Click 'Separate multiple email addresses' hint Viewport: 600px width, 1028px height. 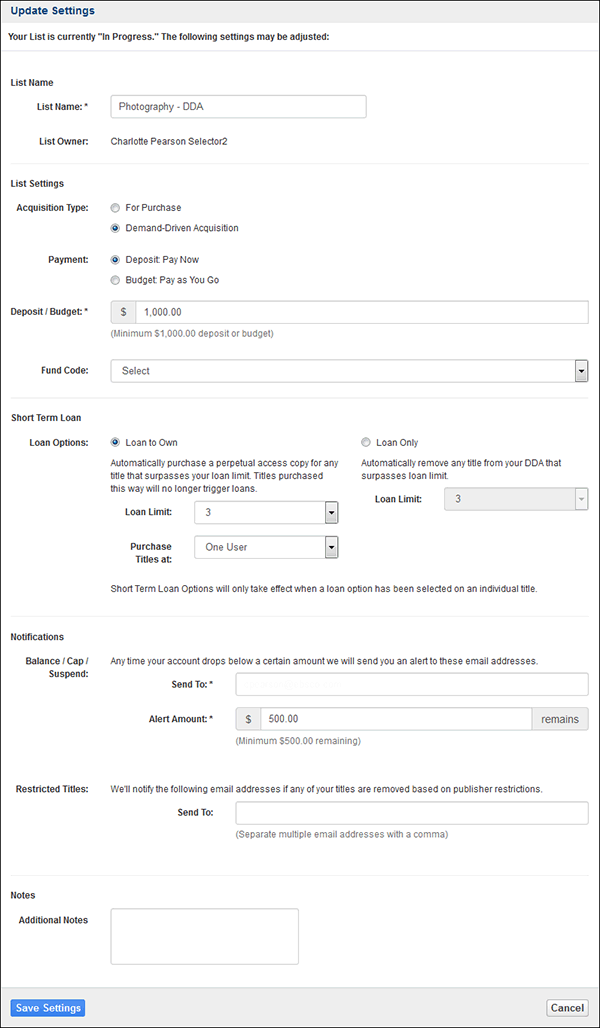pyautogui.click(x=342, y=835)
